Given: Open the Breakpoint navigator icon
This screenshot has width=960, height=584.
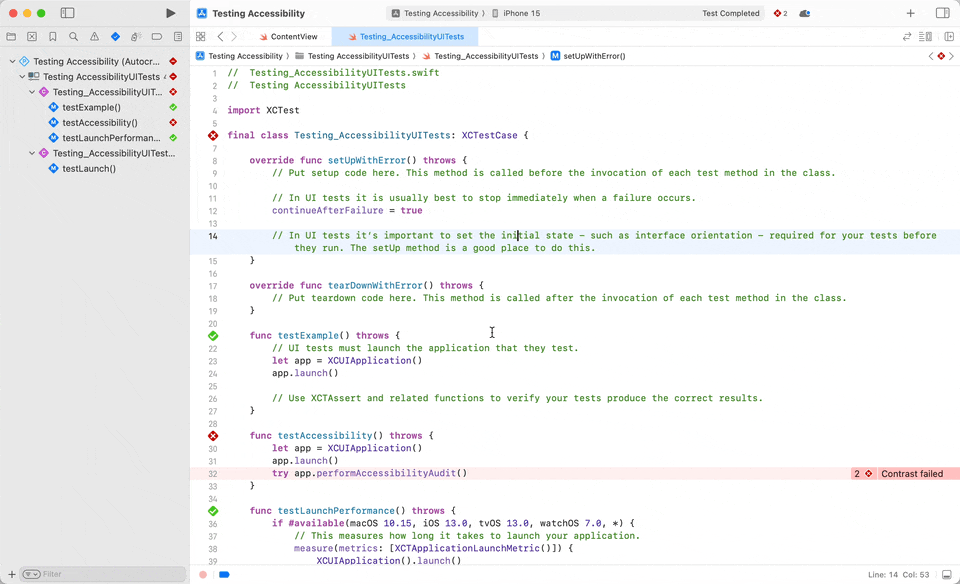Looking at the screenshot, I should [157, 37].
